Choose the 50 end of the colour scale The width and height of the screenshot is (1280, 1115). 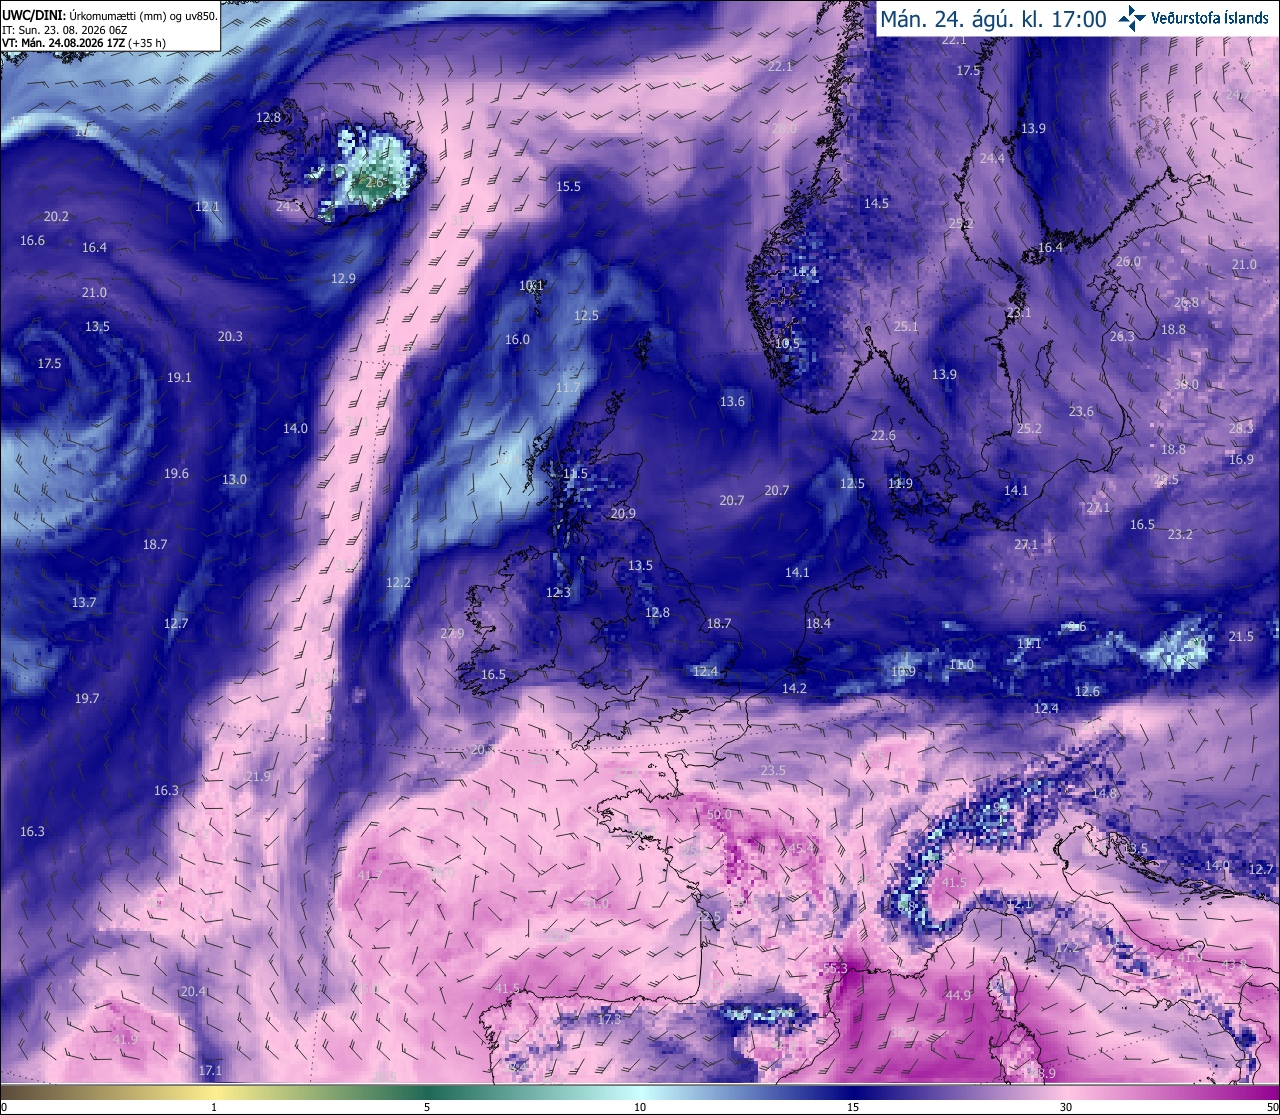point(1271,1106)
